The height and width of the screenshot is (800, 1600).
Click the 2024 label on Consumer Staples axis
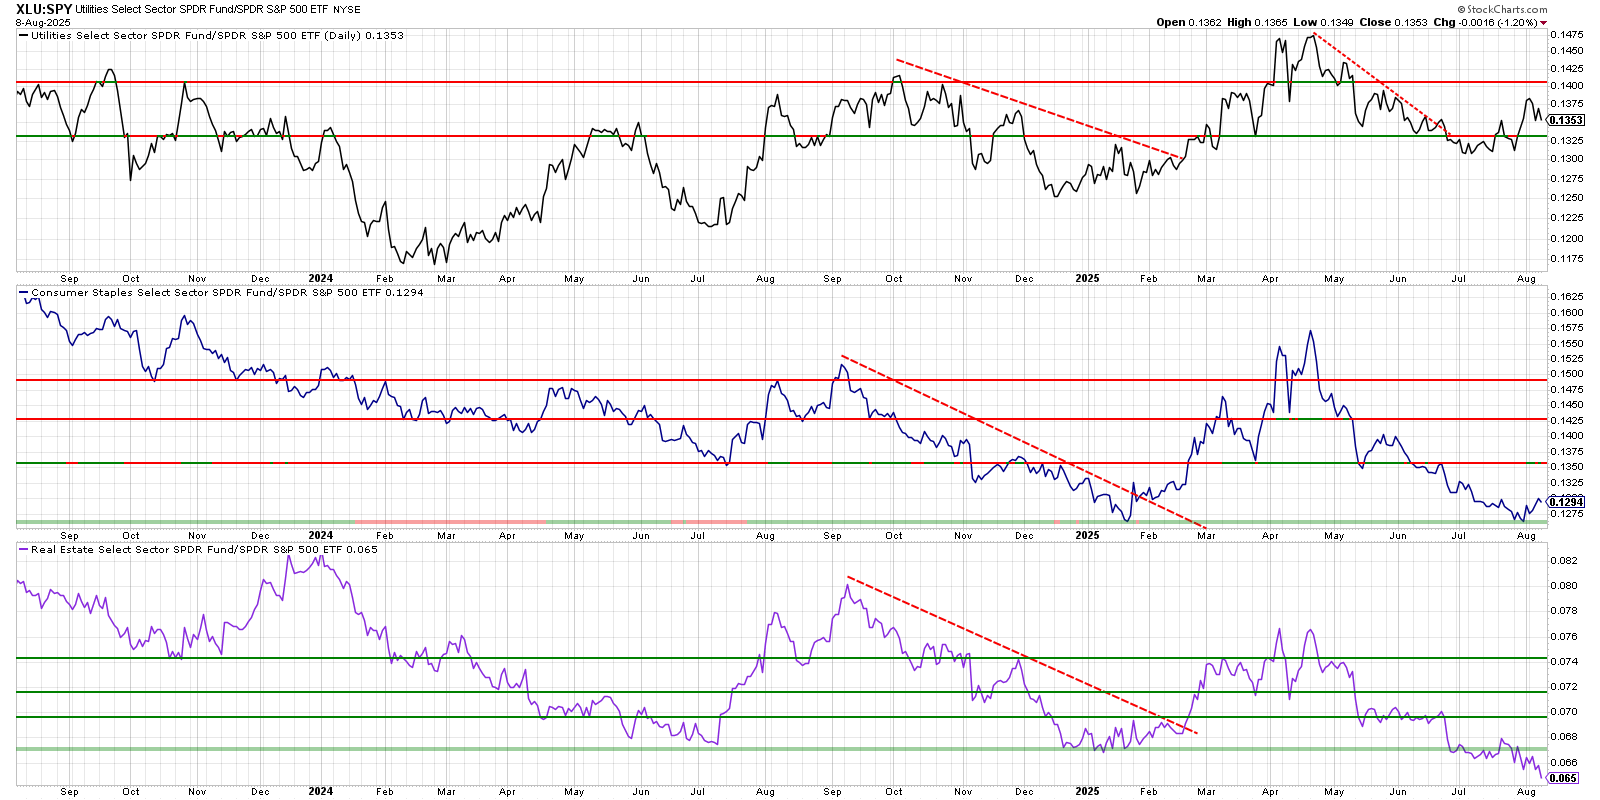(x=321, y=535)
